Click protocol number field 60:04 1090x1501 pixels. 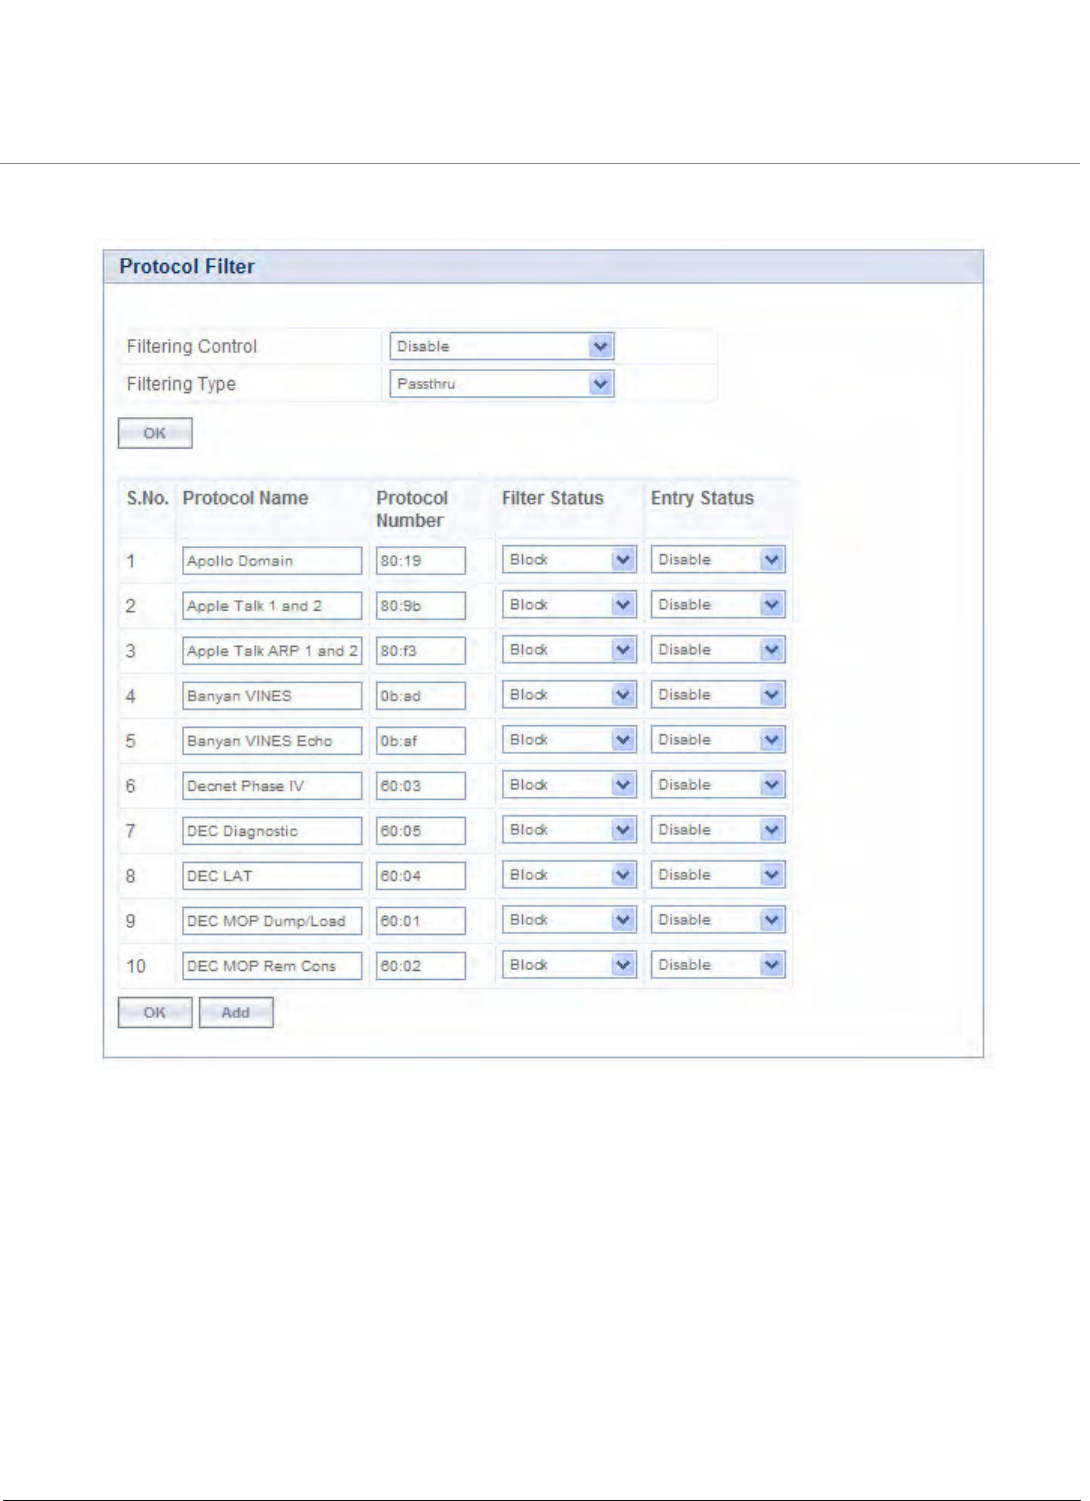pyautogui.click(x=421, y=876)
